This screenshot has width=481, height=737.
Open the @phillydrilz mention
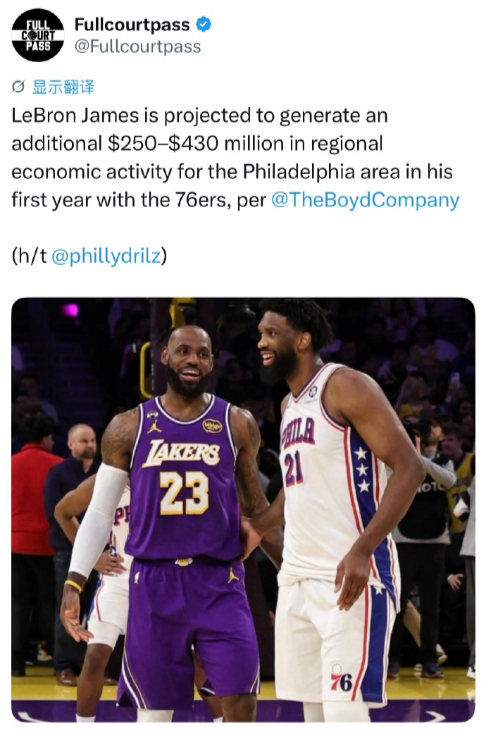pos(106,256)
